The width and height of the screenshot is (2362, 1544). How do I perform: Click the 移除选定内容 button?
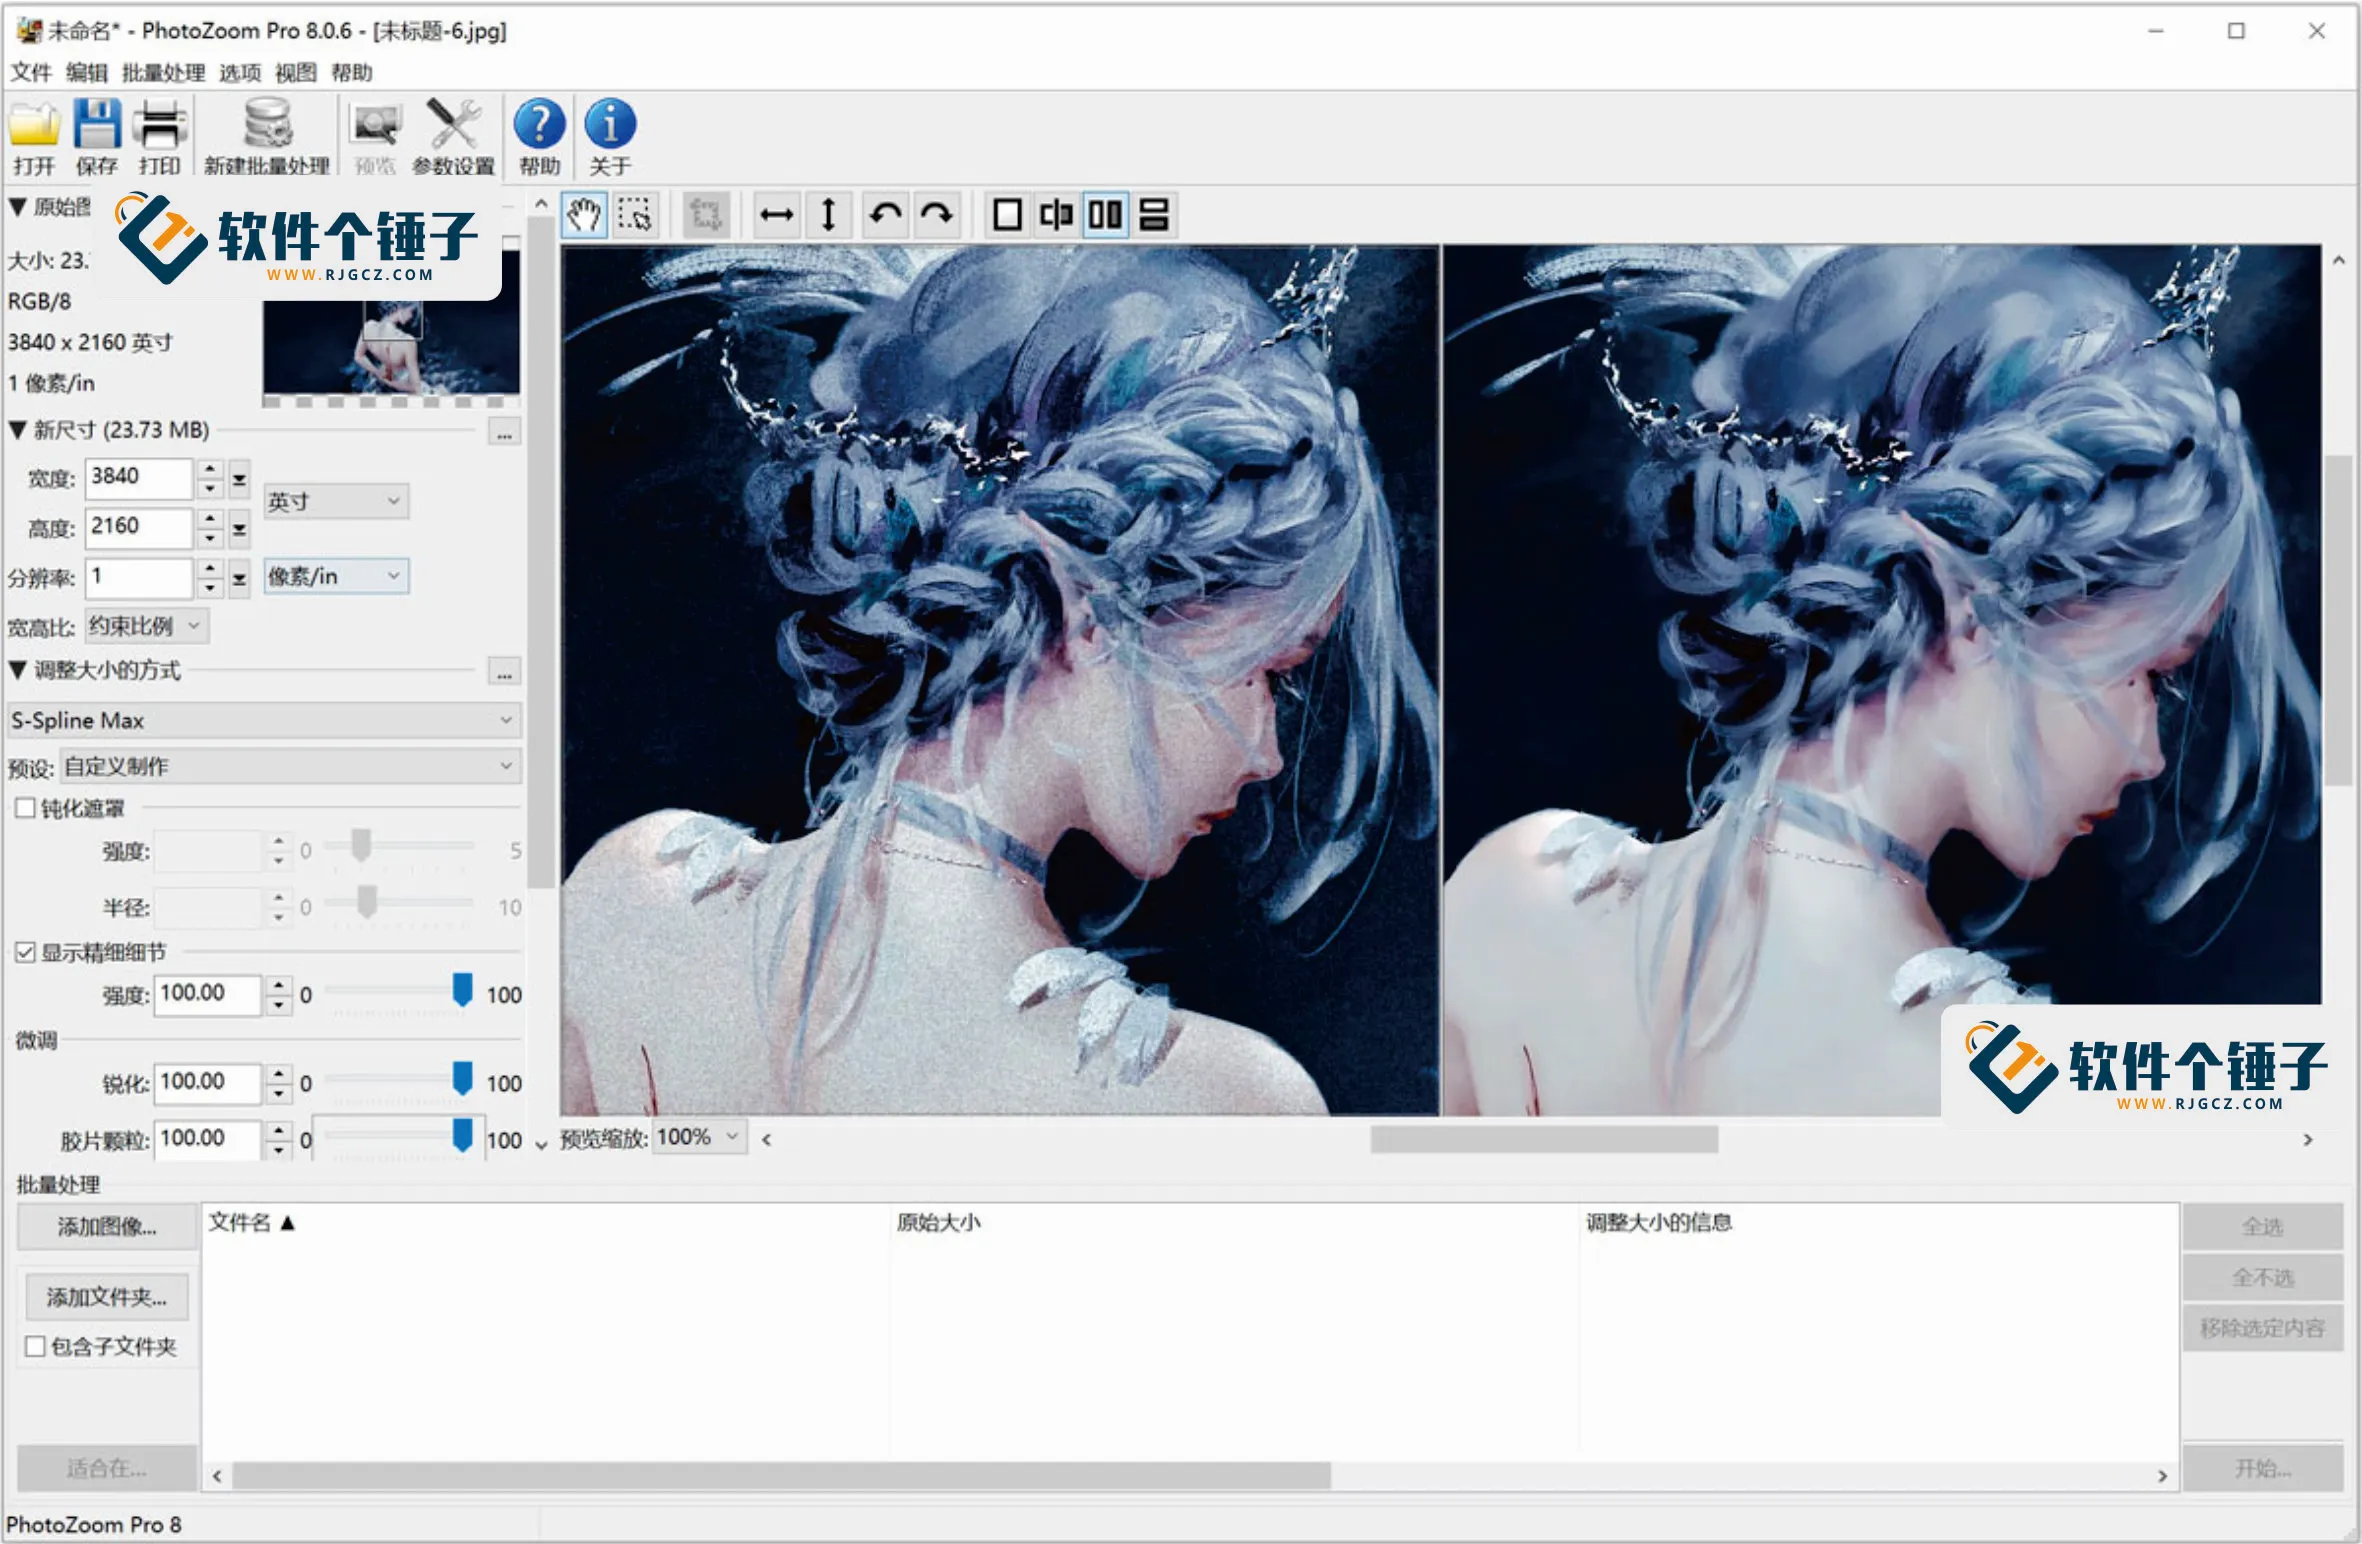pyautogui.click(x=2263, y=1328)
